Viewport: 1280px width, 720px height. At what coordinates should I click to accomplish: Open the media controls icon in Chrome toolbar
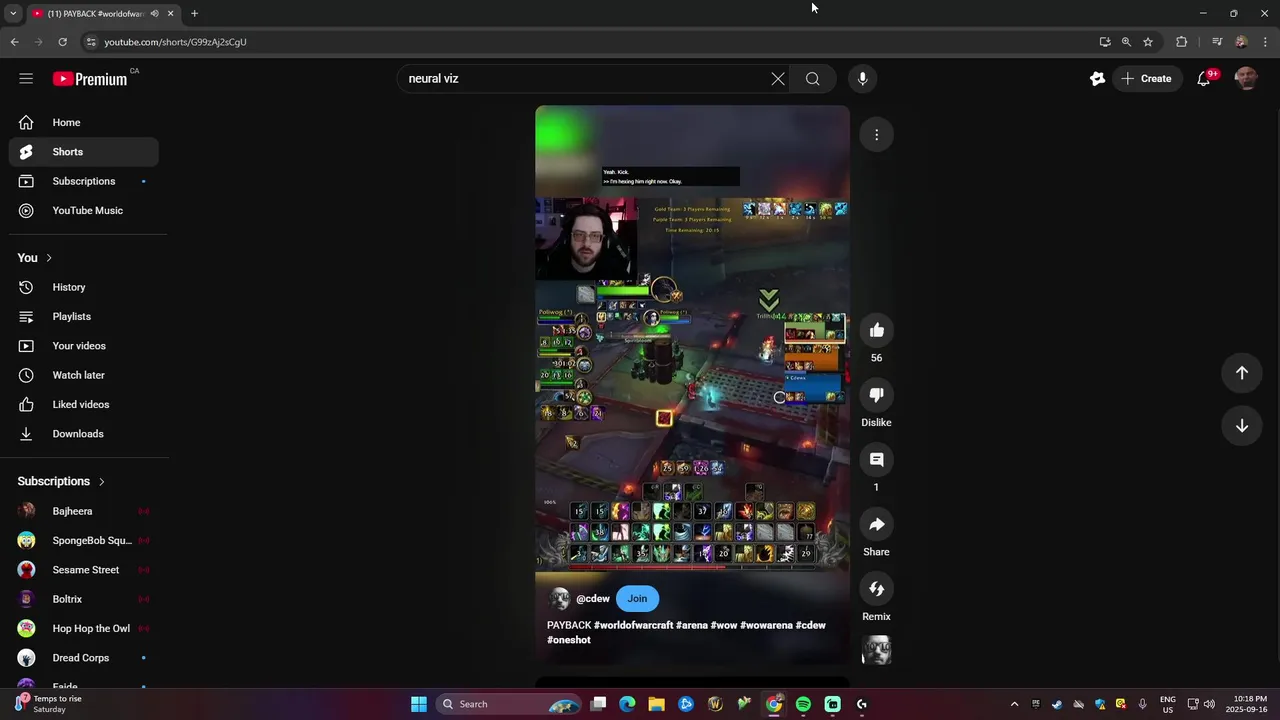click(x=1217, y=42)
